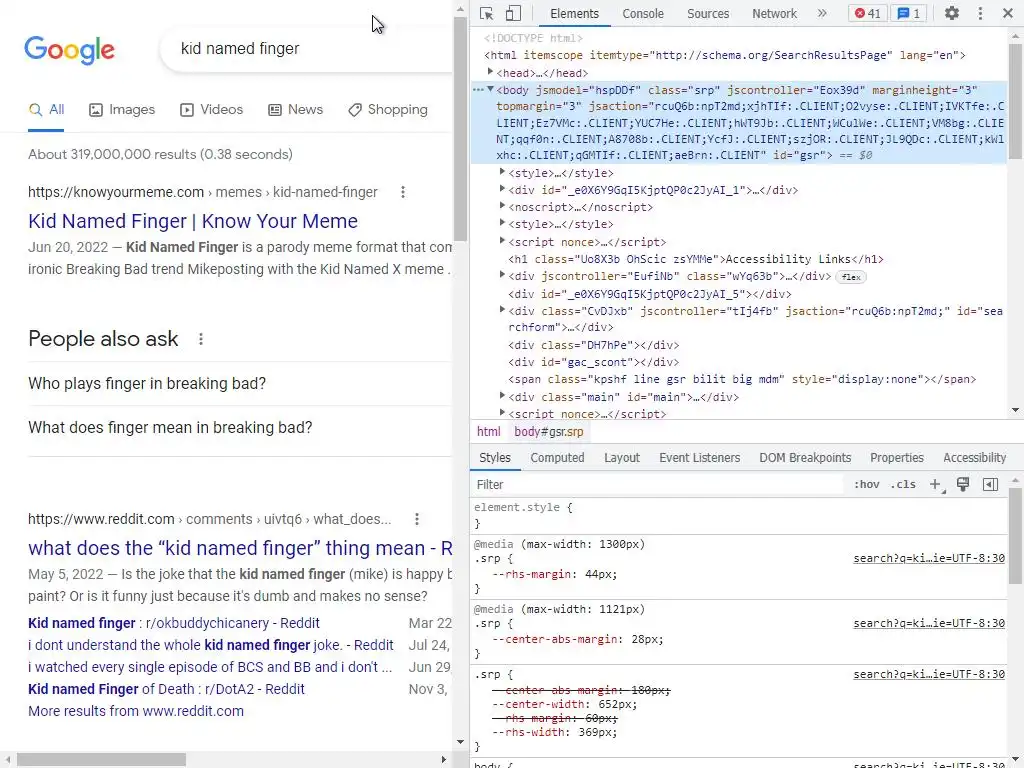Focus the Styles Filter field
Image resolution: width=1024 pixels, height=768 pixels.
pyautogui.click(x=657, y=485)
